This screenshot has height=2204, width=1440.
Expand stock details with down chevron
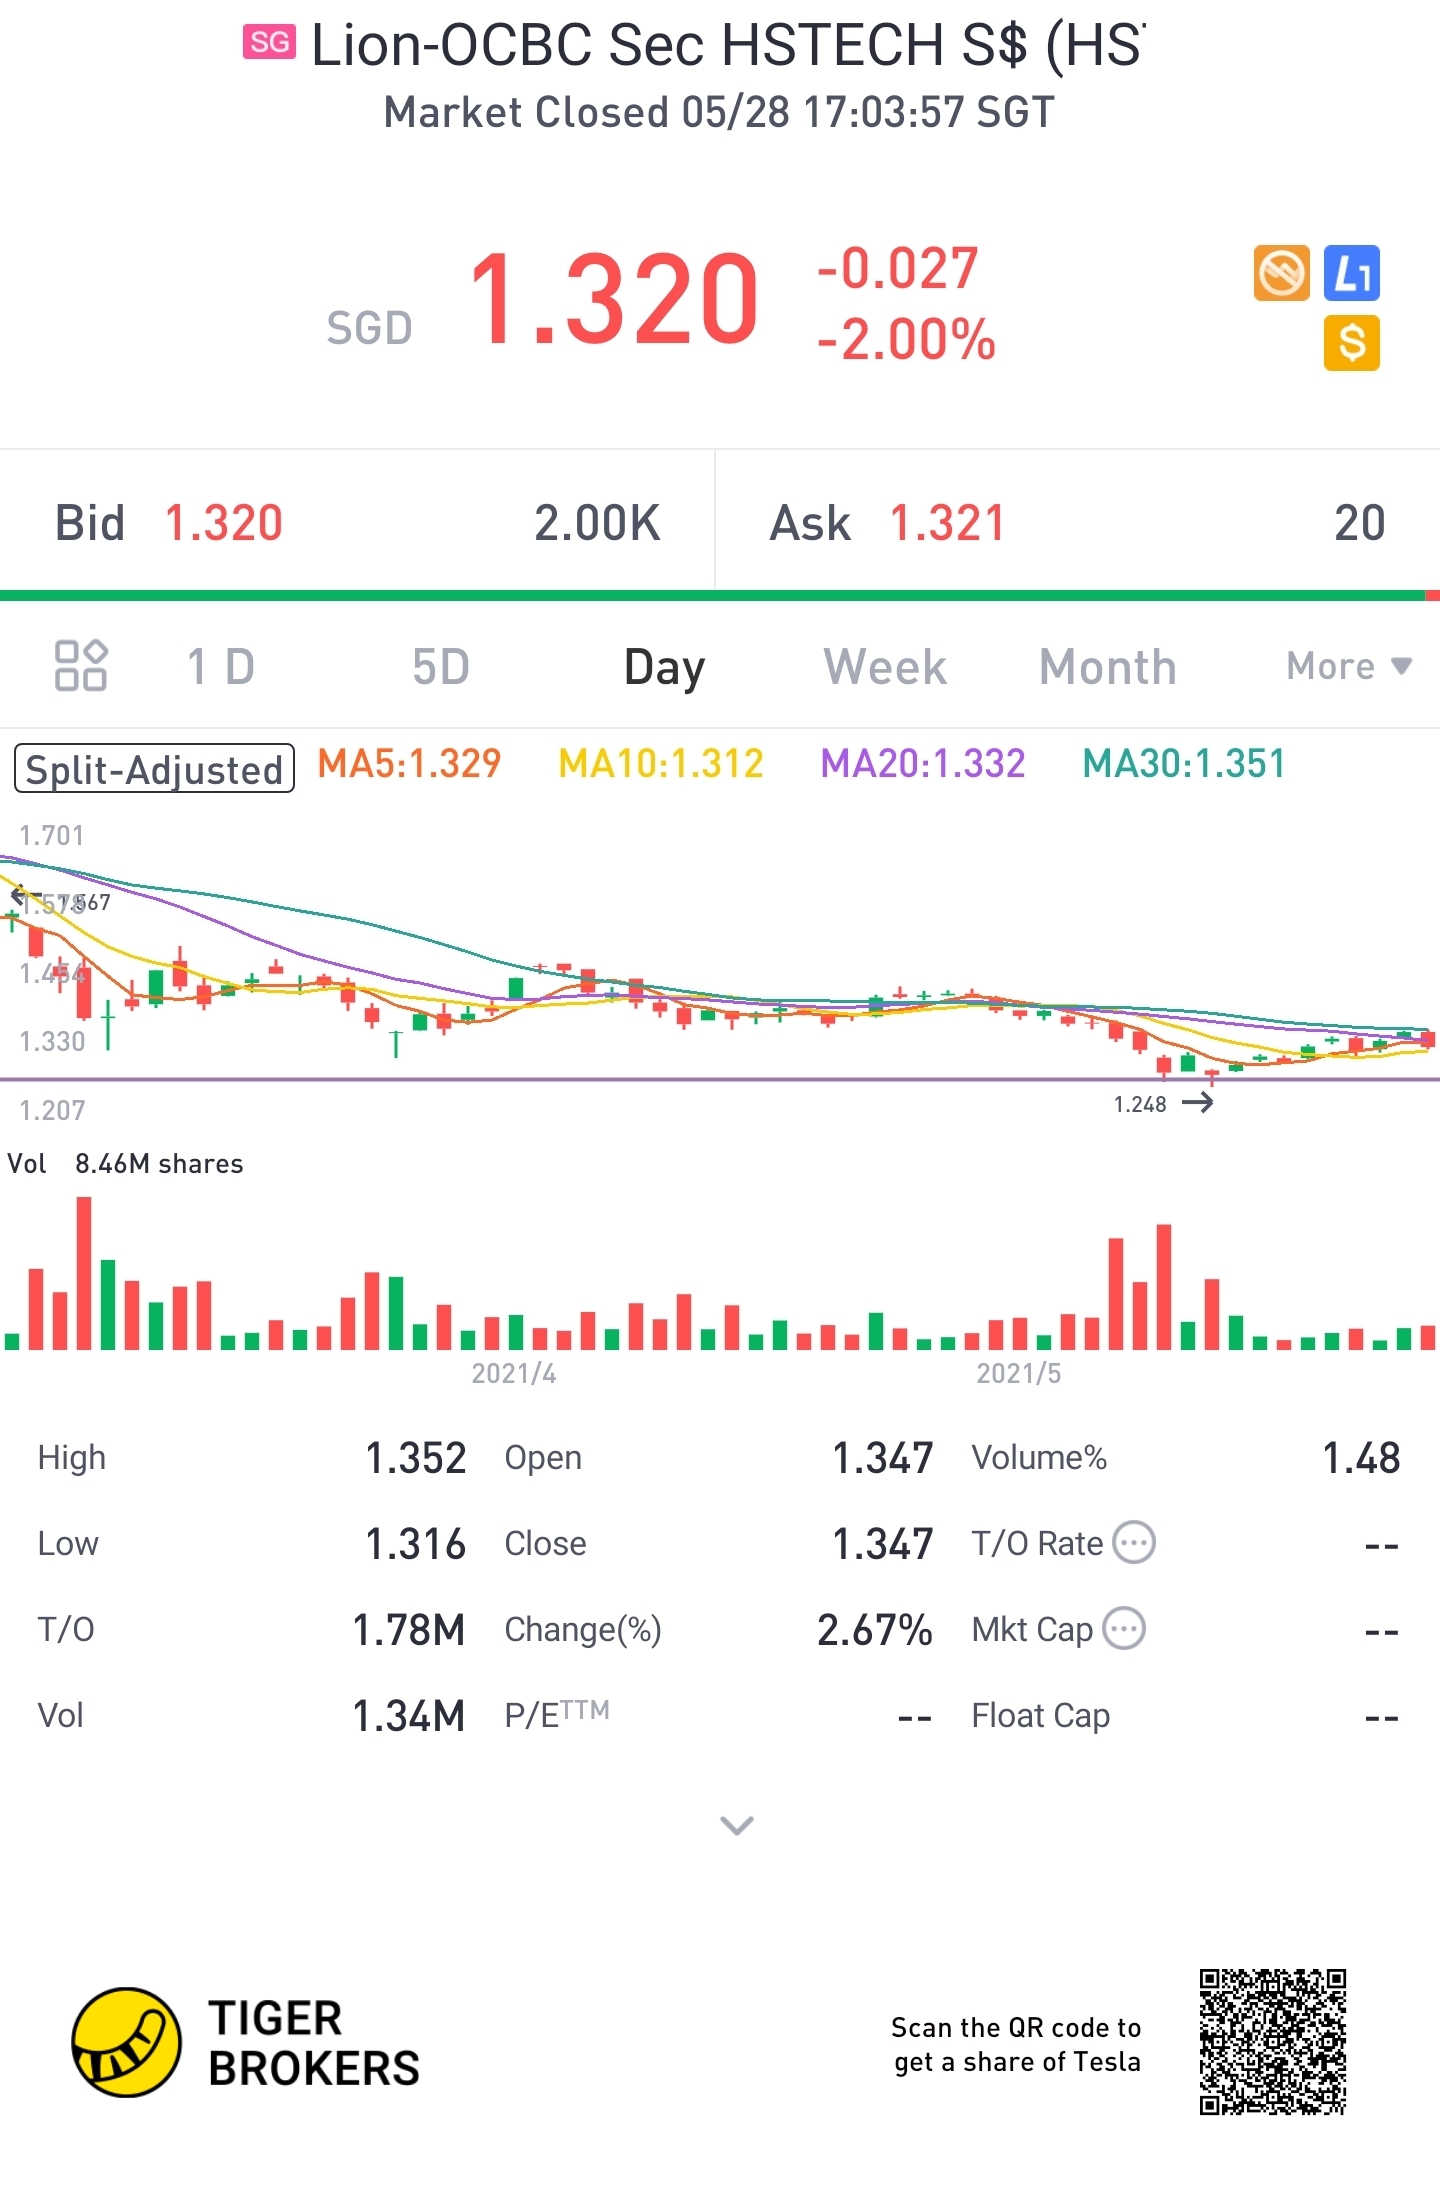[737, 1825]
